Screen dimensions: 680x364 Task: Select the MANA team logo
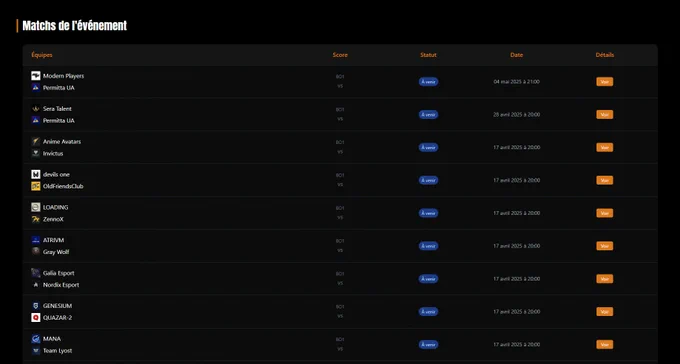36,339
